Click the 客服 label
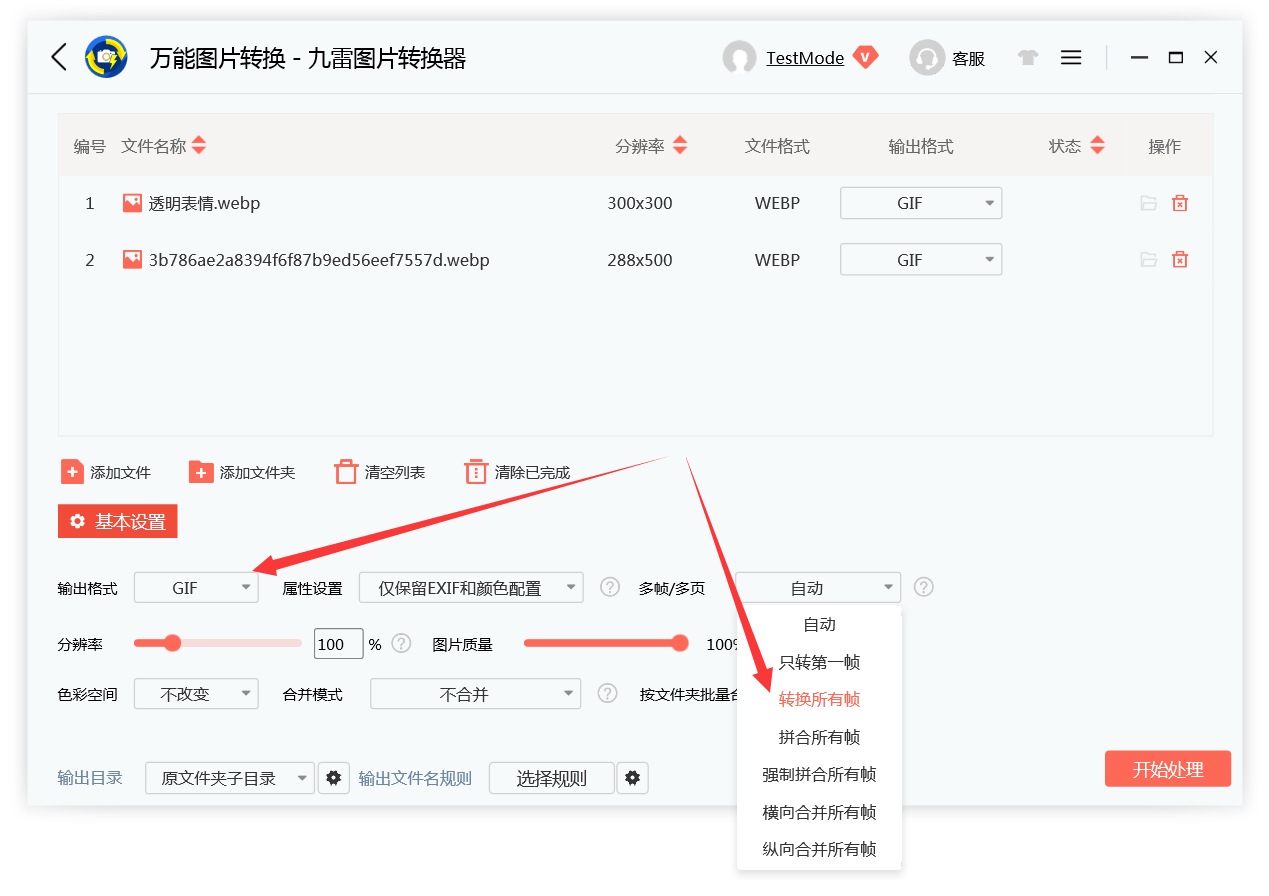Image resolution: width=1269 pixels, height=896 pixels. (968, 59)
